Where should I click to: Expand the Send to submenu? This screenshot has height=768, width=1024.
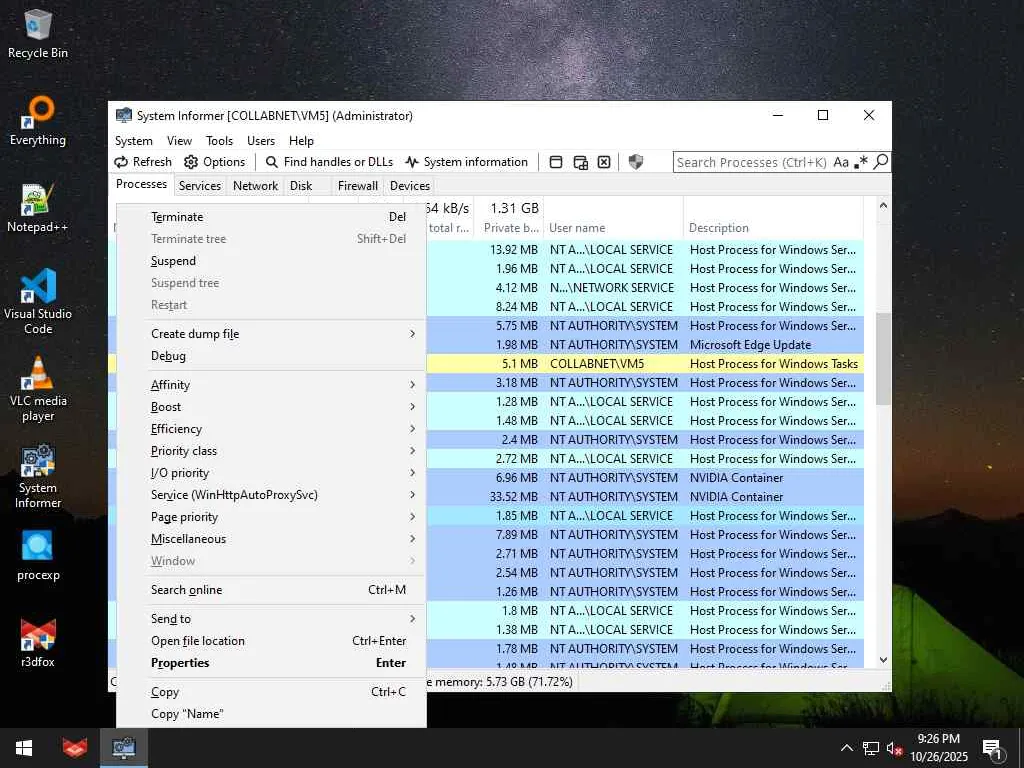click(x=272, y=618)
